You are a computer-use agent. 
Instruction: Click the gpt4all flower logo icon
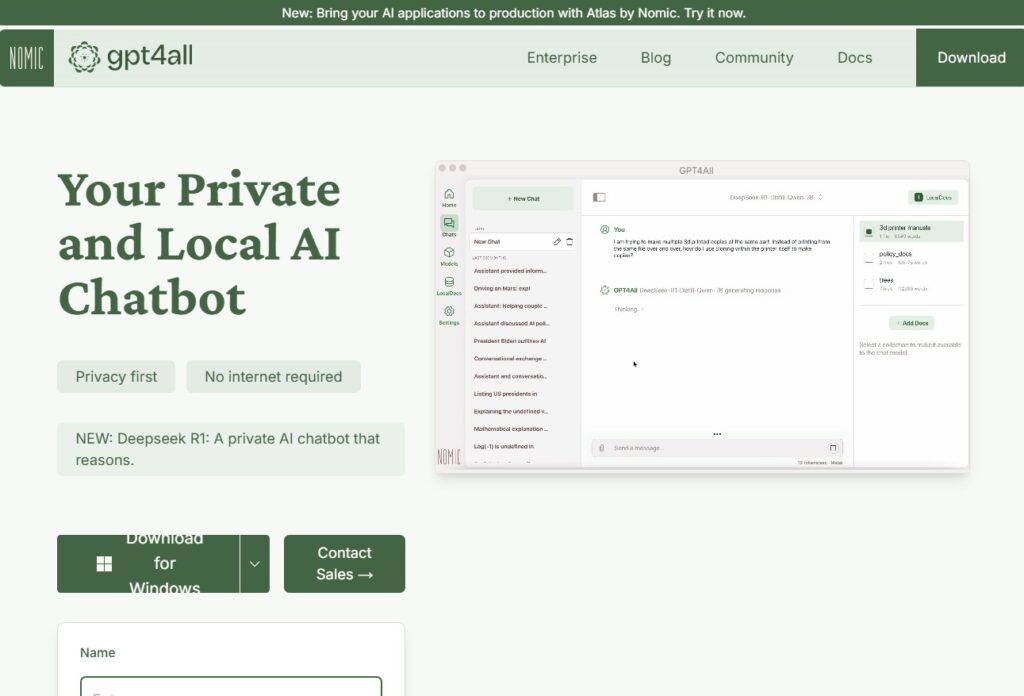tap(84, 57)
